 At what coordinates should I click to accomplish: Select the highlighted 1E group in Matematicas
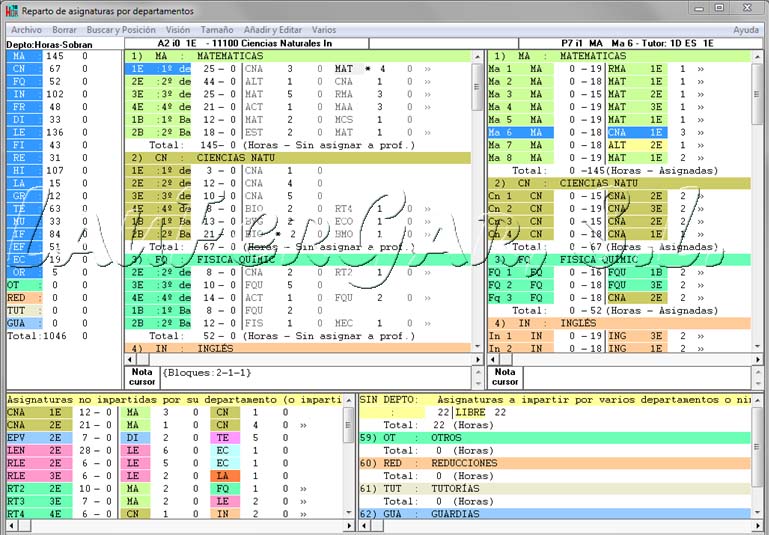[138, 69]
